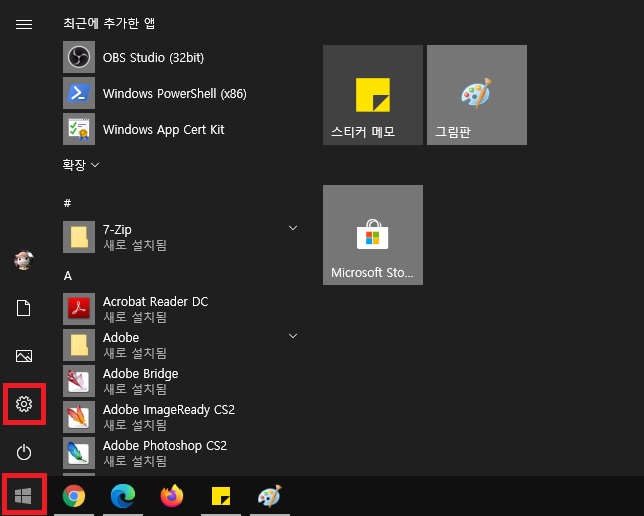644x516 pixels.
Task: Open the 그림판 tile
Action: tap(477, 95)
